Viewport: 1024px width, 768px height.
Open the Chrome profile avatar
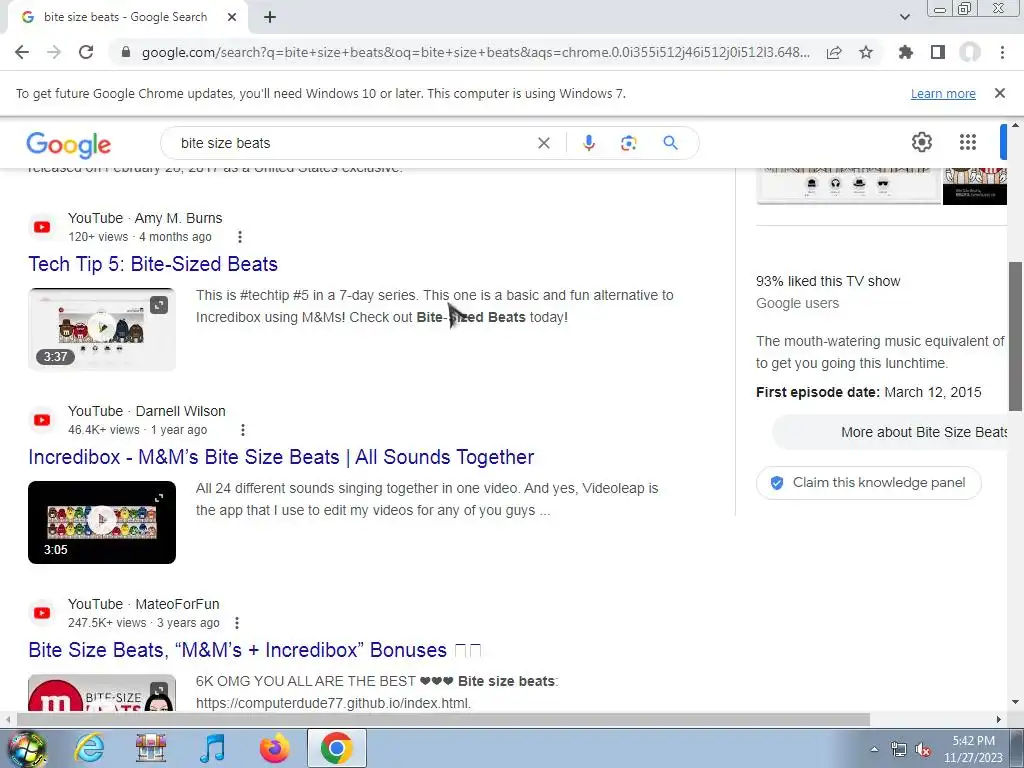coord(970,52)
